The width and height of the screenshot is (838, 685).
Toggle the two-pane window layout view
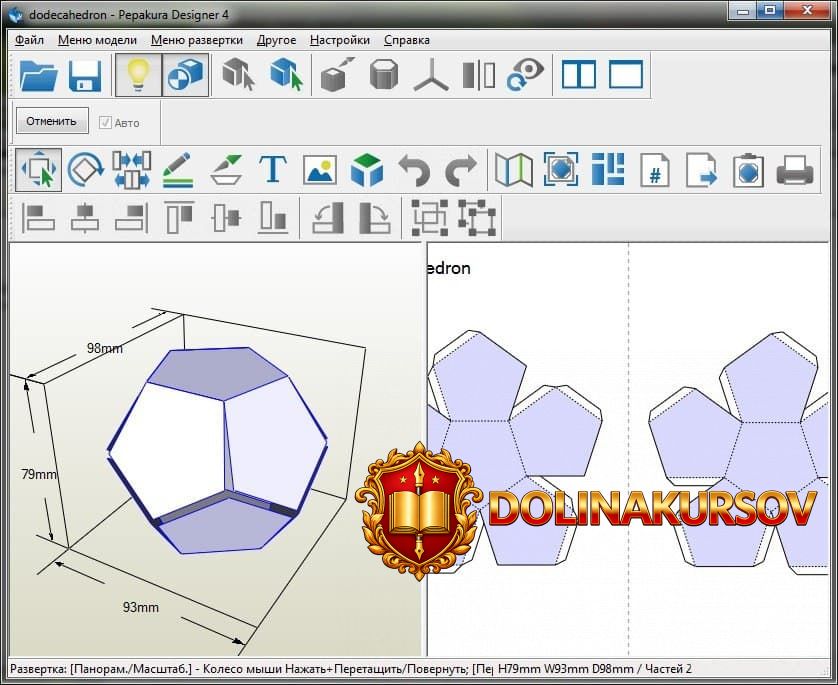578,75
